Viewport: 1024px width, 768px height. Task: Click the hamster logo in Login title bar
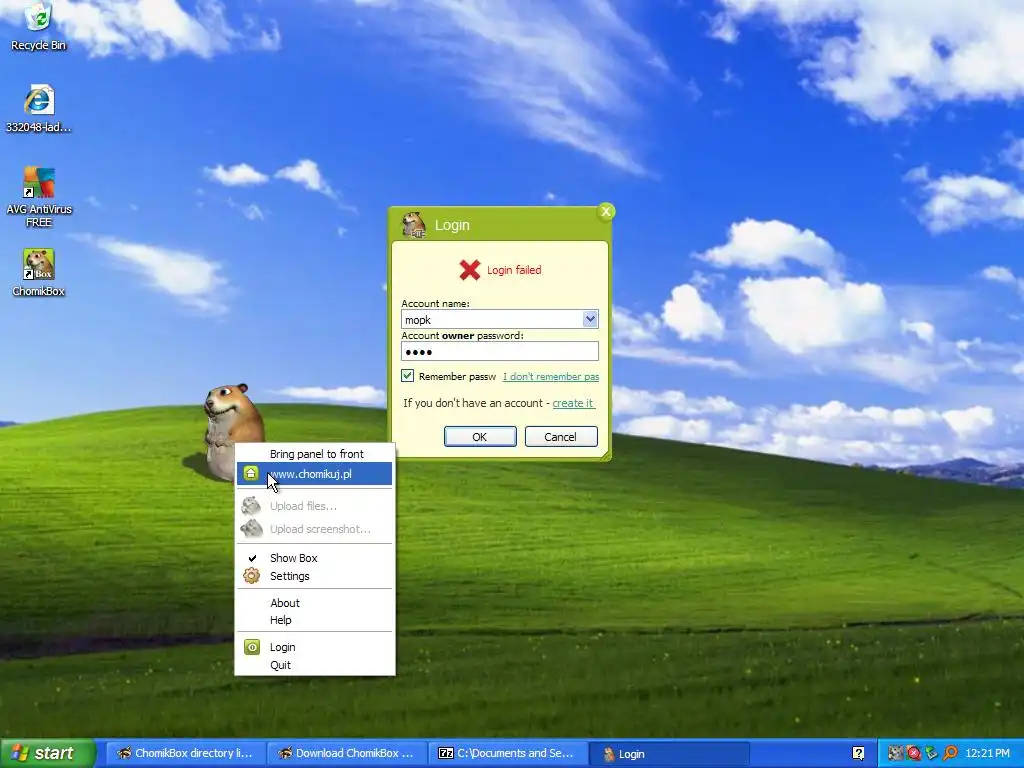(x=413, y=225)
